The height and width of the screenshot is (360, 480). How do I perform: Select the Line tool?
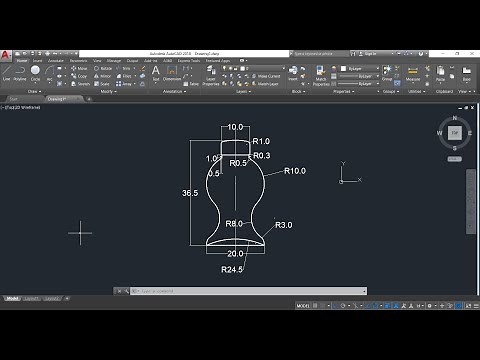click(6, 74)
